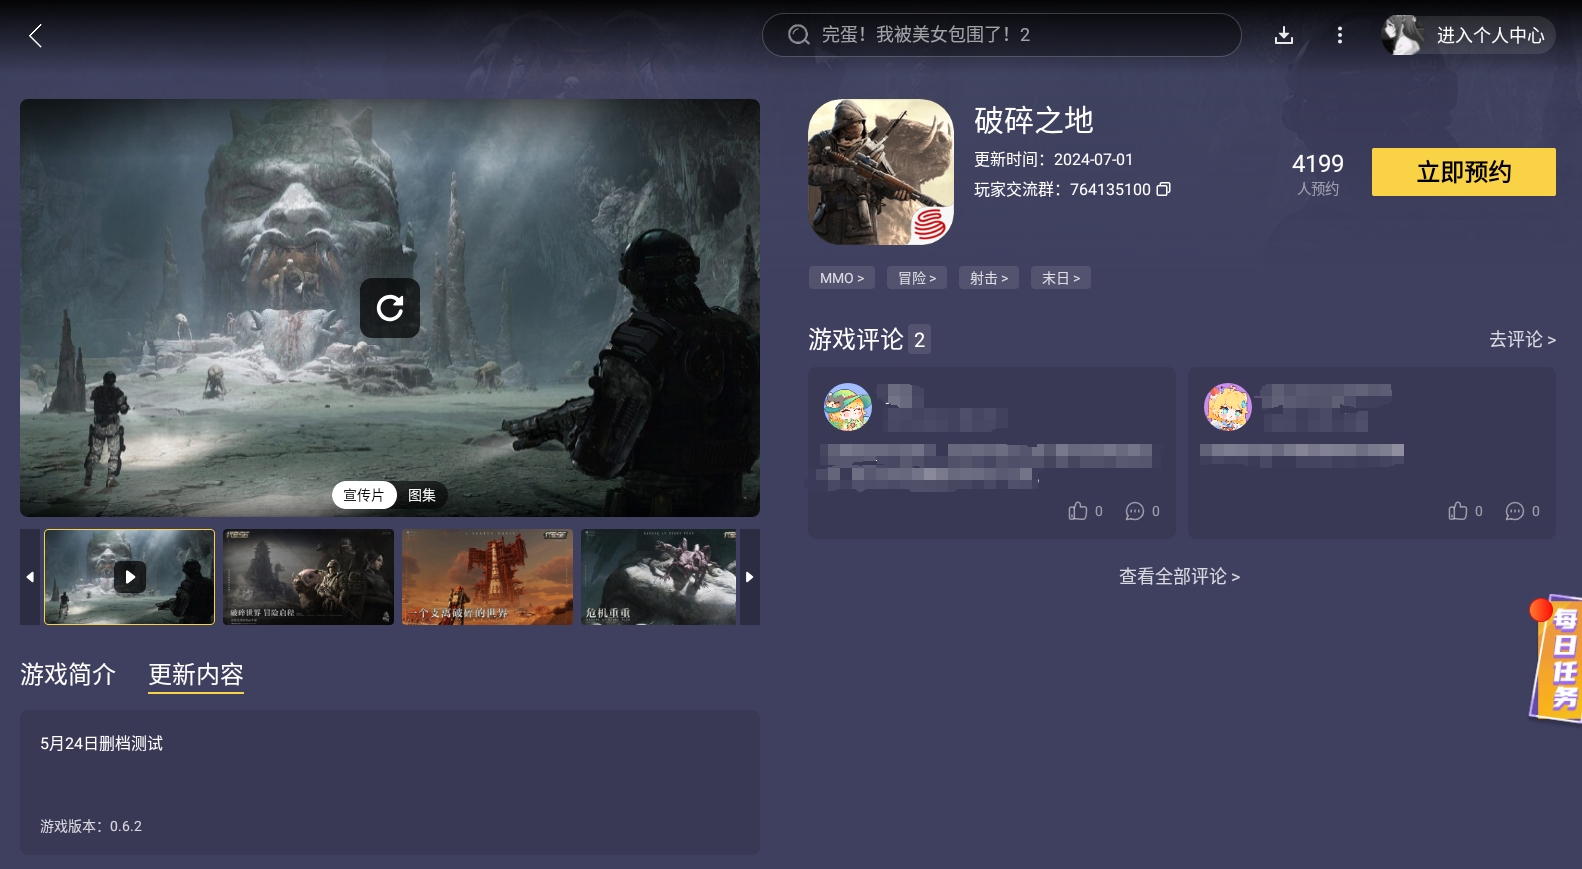
Task: Open the first reviewer's avatar
Action: 848,407
